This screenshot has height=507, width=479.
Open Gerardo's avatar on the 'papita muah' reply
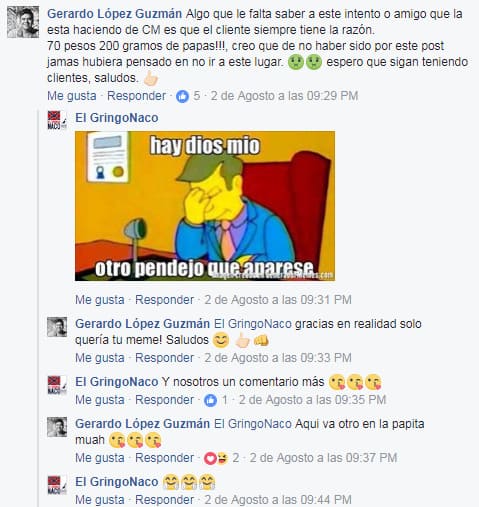tap(57, 427)
